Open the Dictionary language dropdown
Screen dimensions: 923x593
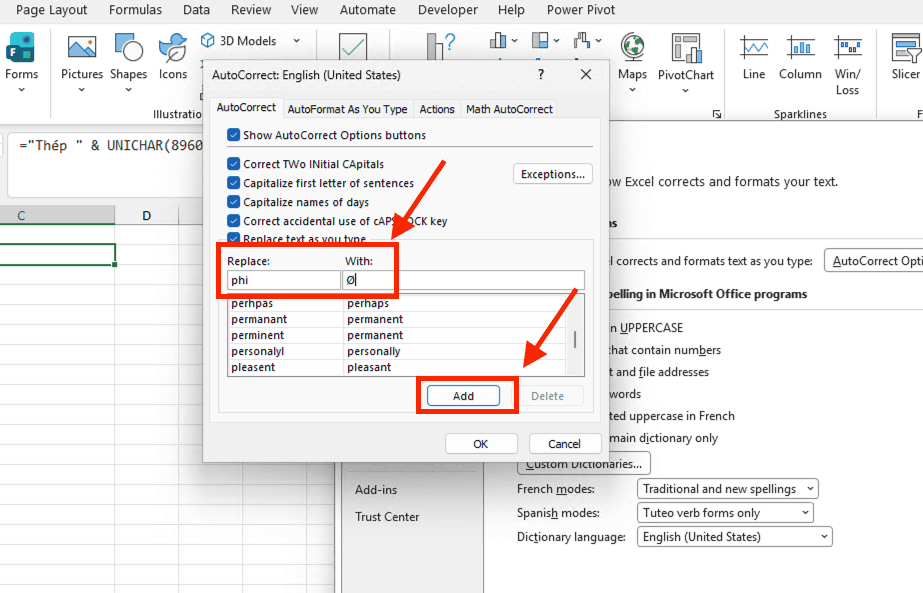735,536
